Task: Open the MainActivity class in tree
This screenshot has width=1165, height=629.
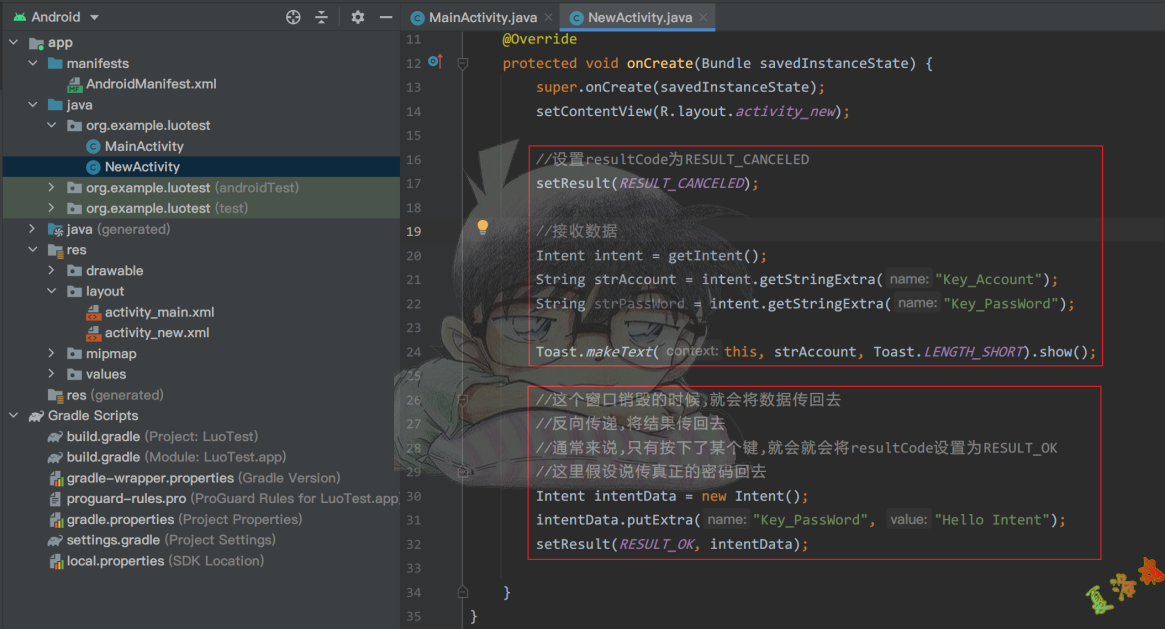Action: (x=144, y=146)
